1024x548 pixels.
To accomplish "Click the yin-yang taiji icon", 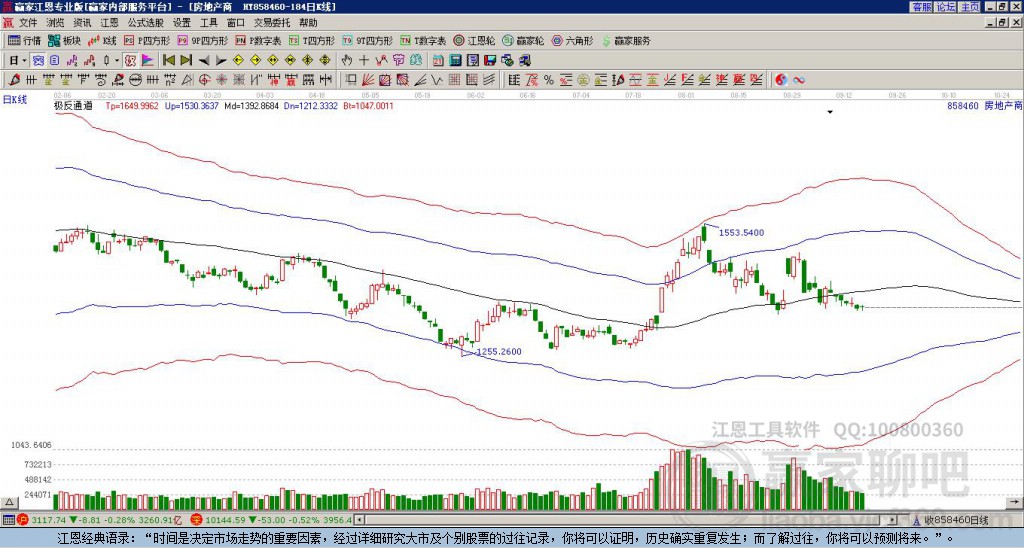I will pos(781,80).
